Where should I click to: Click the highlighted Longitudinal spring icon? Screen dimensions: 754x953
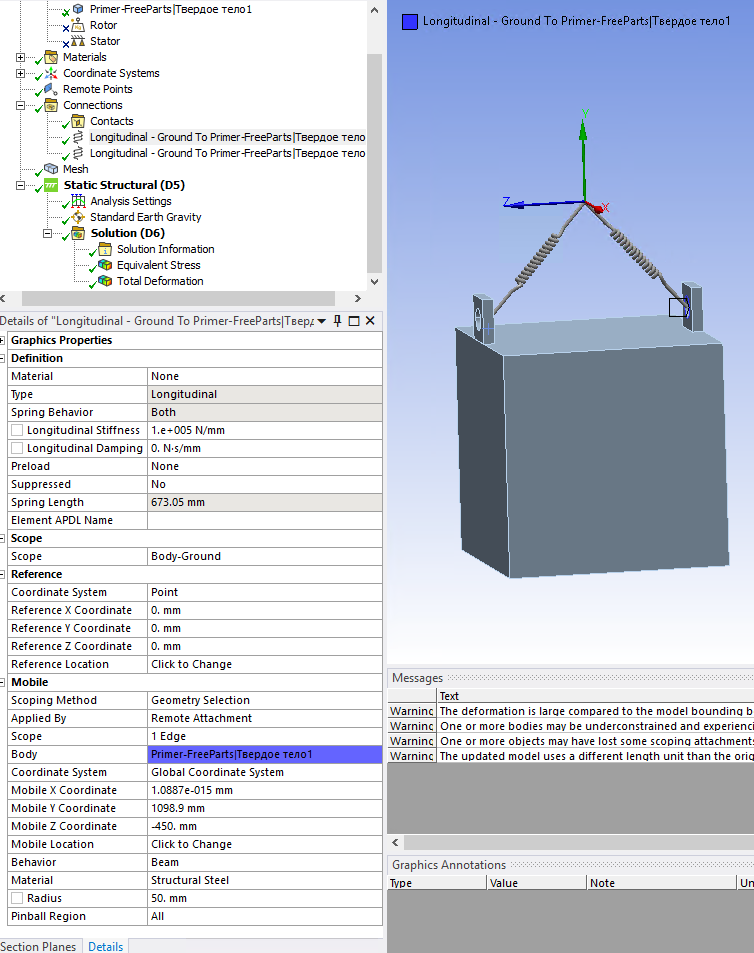[78, 137]
